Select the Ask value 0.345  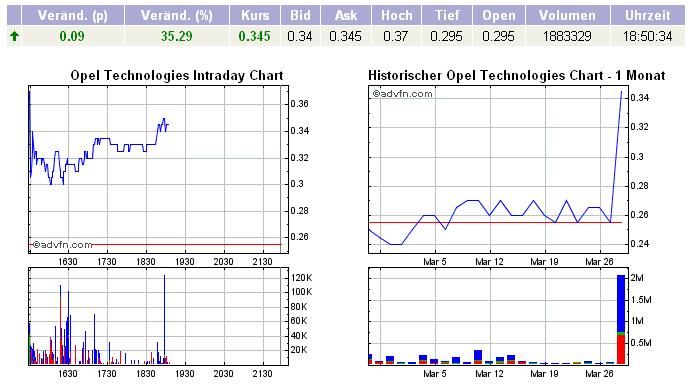pos(345,36)
